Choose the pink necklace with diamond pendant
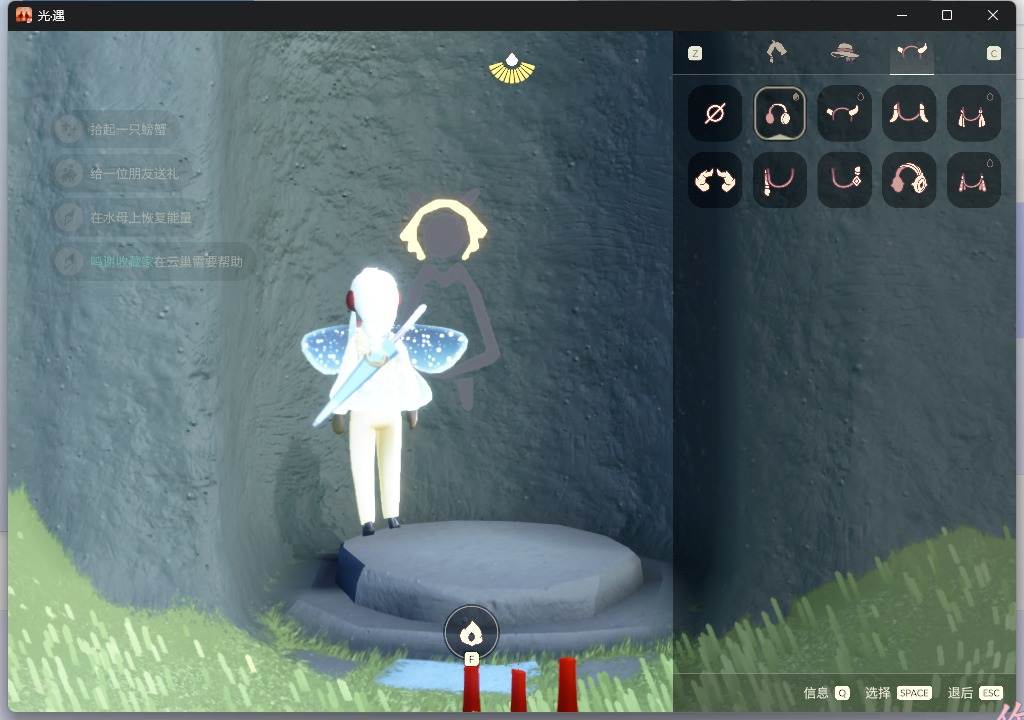This screenshot has height=720, width=1024. click(x=844, y=180)
